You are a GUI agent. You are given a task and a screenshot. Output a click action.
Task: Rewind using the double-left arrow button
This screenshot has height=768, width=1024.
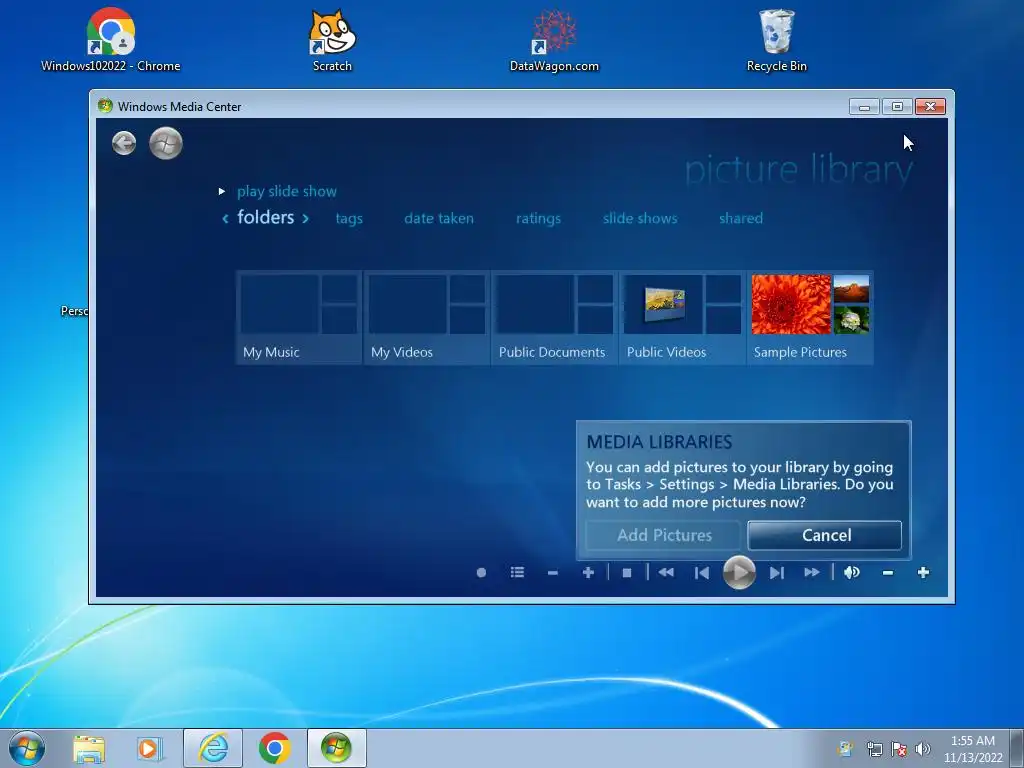(x=666, y=573)
